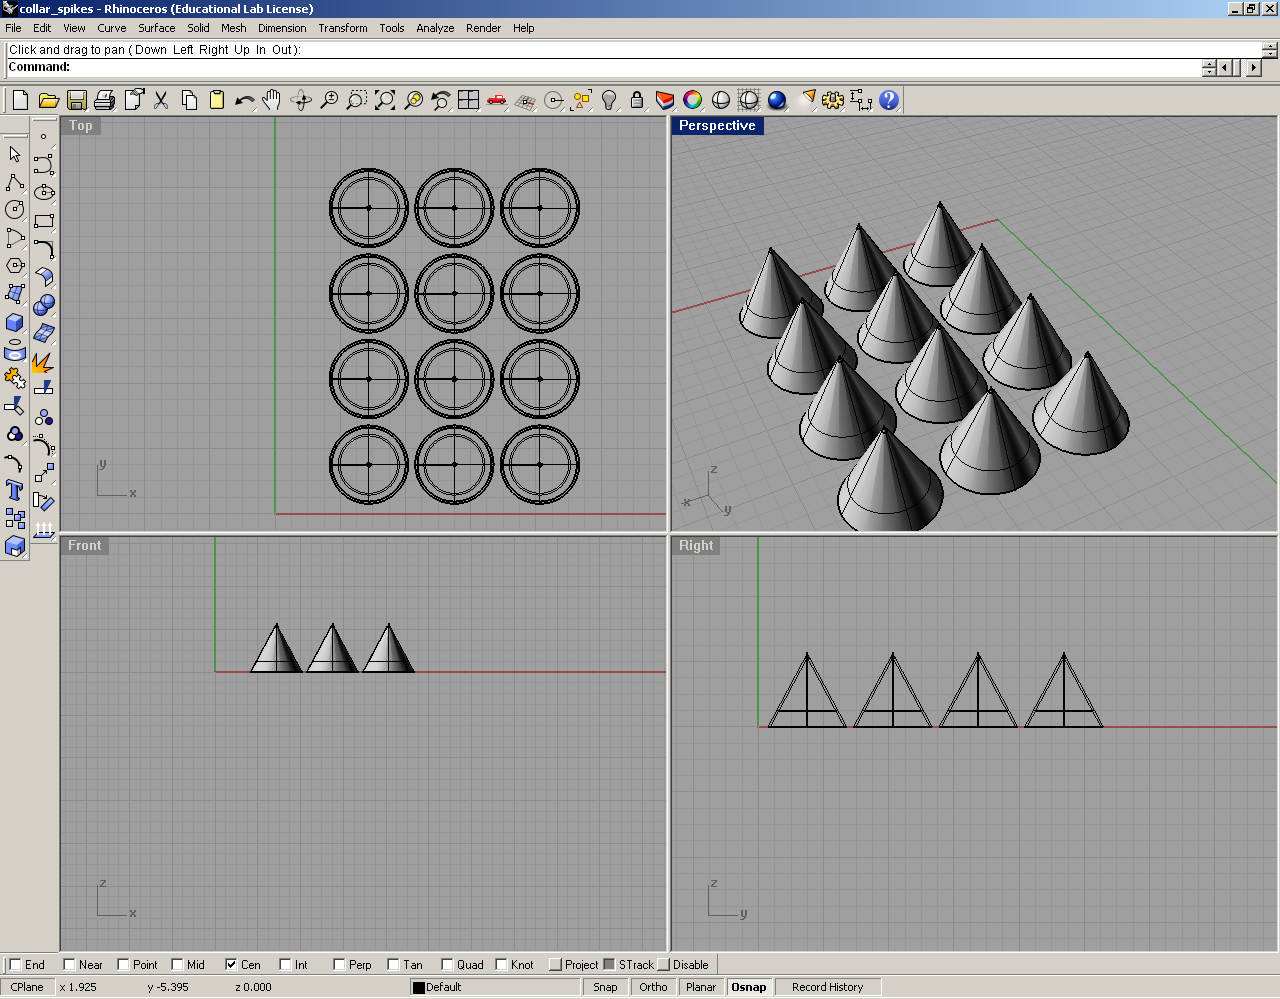This screenshot has width=1280, height=999.
Task: Open the Render menu
Action: point(483,28)
